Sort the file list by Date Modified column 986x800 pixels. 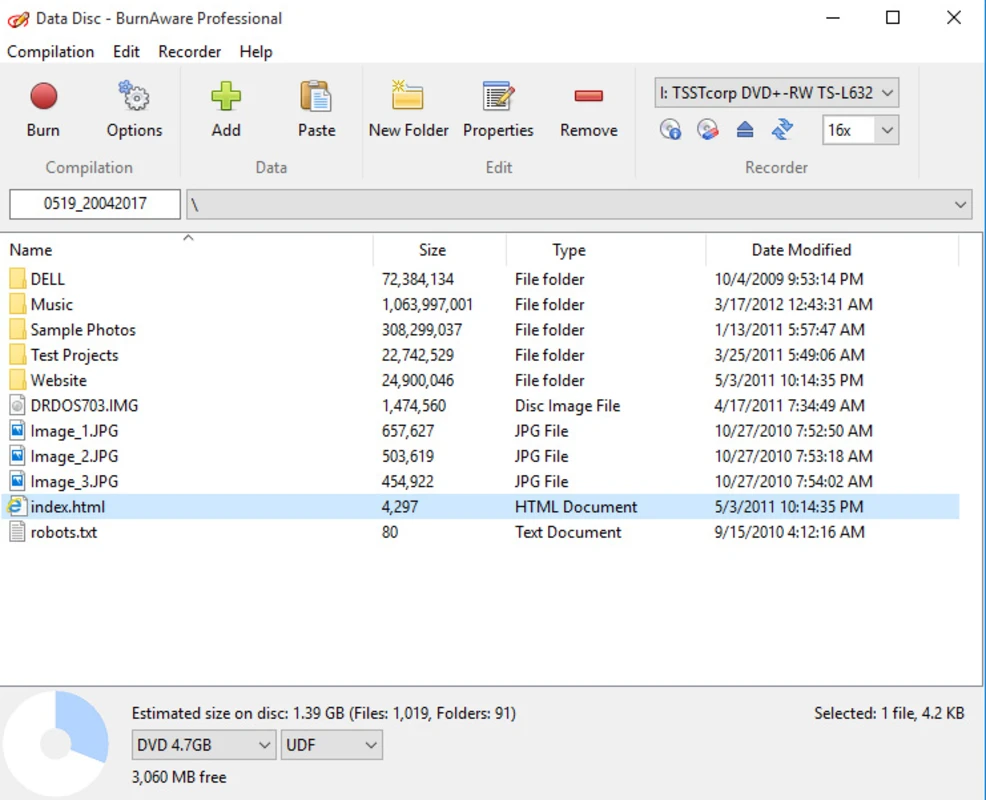pos(801,250)
